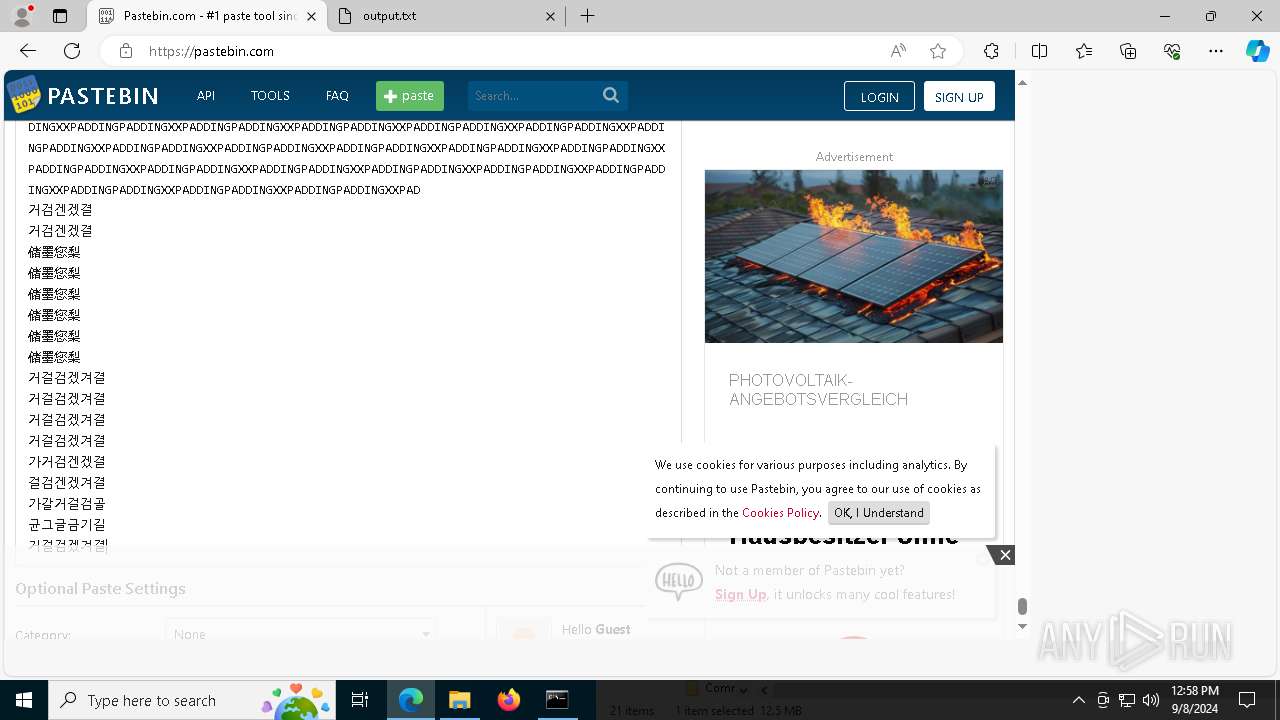Viewport: 1280px width, 720px height.
Task: Click scrollbar down arrow
Action: [x=1022, y=627]
